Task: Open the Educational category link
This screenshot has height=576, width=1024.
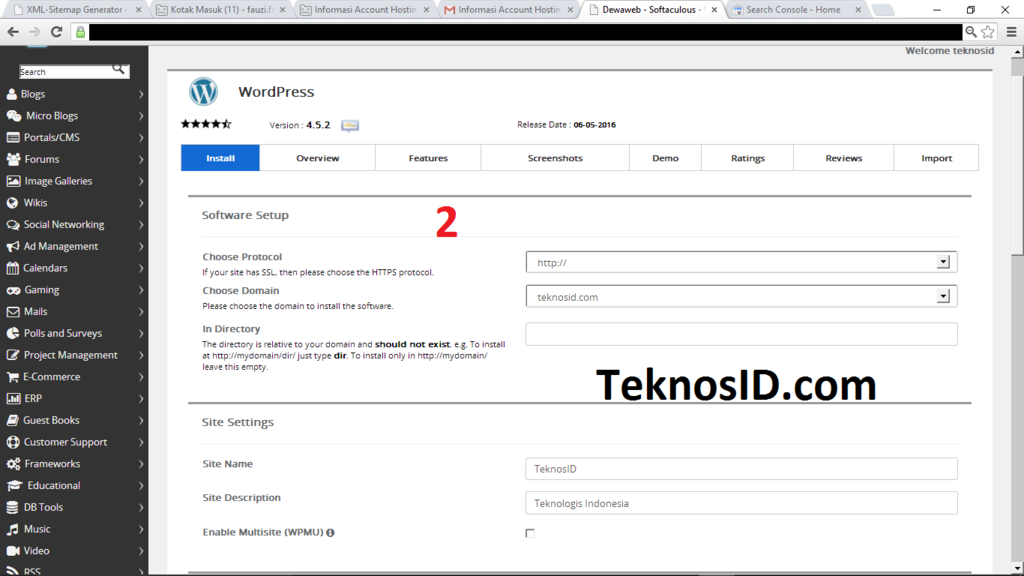Action: (54, 485)
